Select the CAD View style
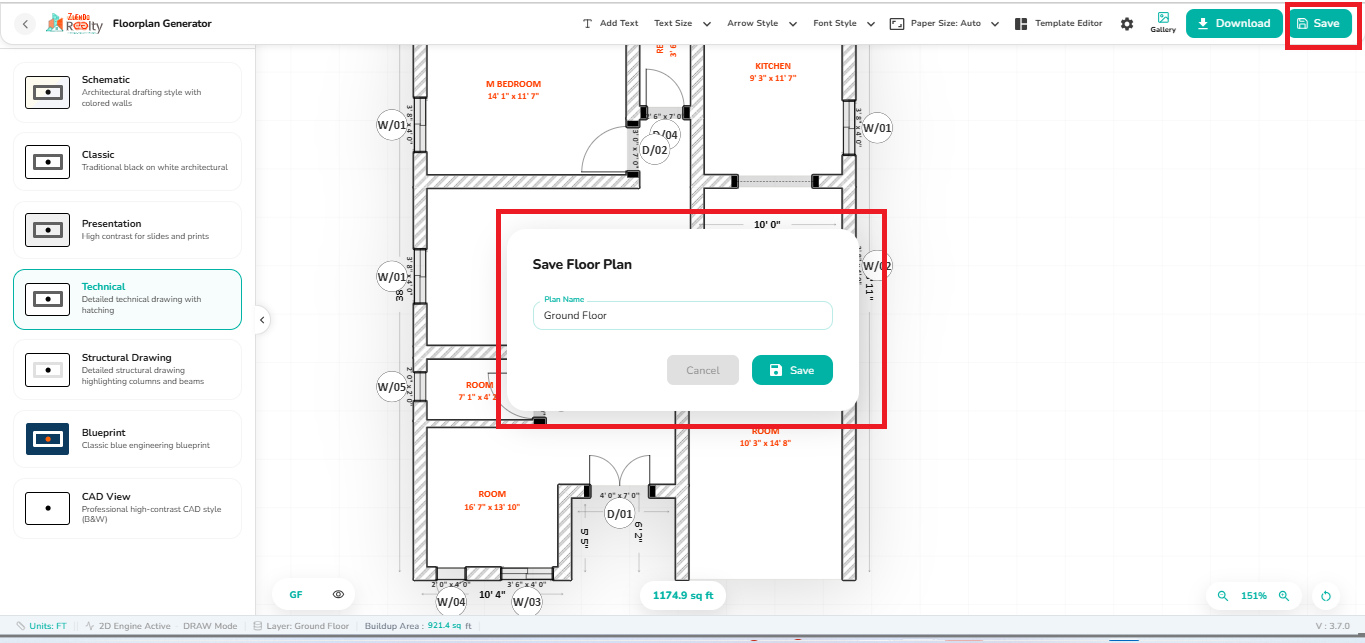The height and width of the screenshot is (643, 1365). click(x=127, y=508)
